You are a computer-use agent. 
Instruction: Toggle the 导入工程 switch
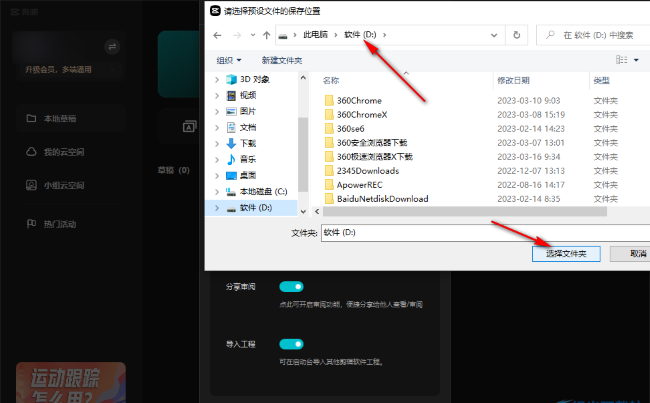(291, 344)
